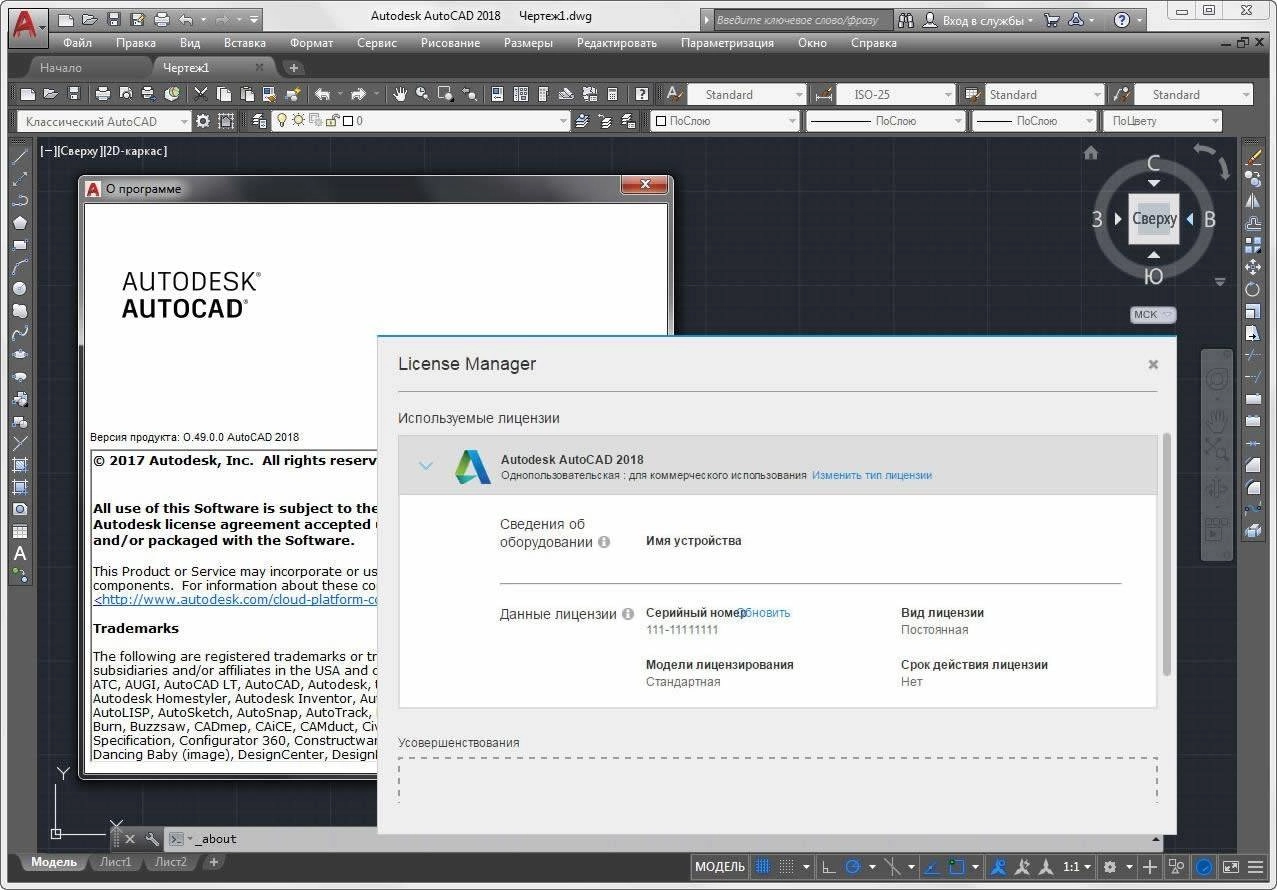Select the Line tool in the Draw toolbar
Screen dimensions: 1277x890
[19, 157]
